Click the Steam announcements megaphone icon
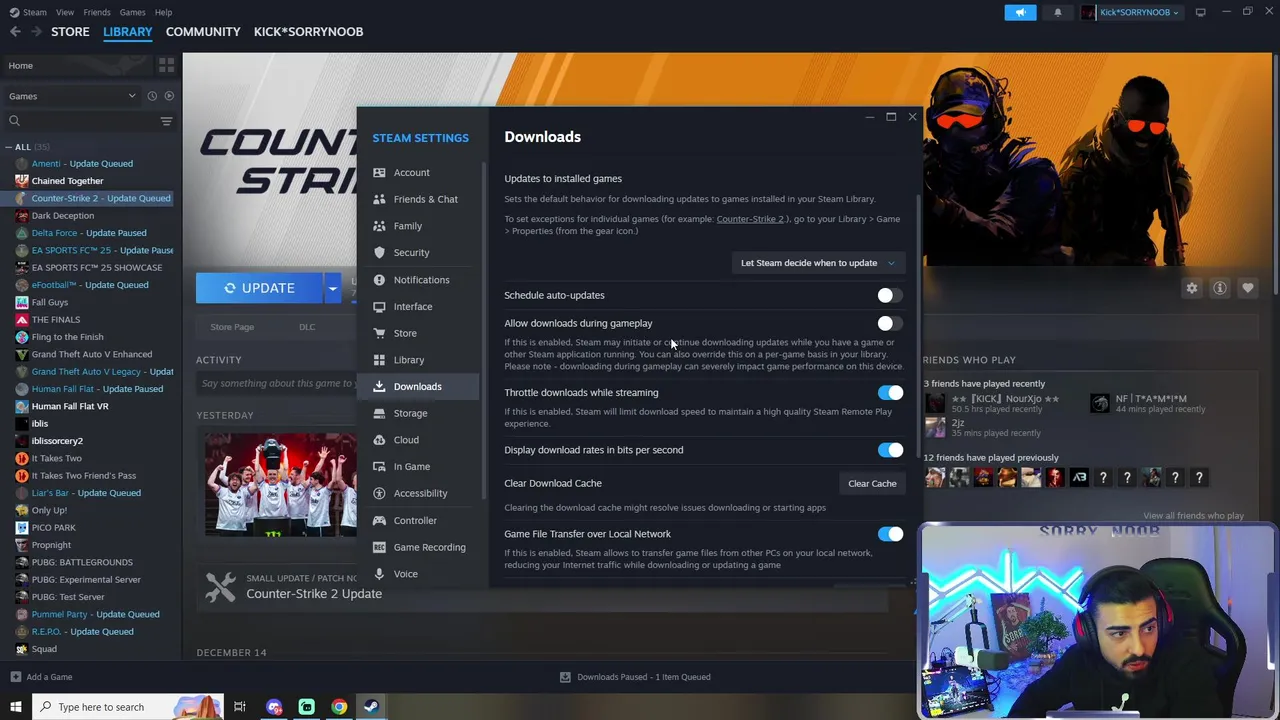This screenshot has height=720, width=1280. (1020, 12)
